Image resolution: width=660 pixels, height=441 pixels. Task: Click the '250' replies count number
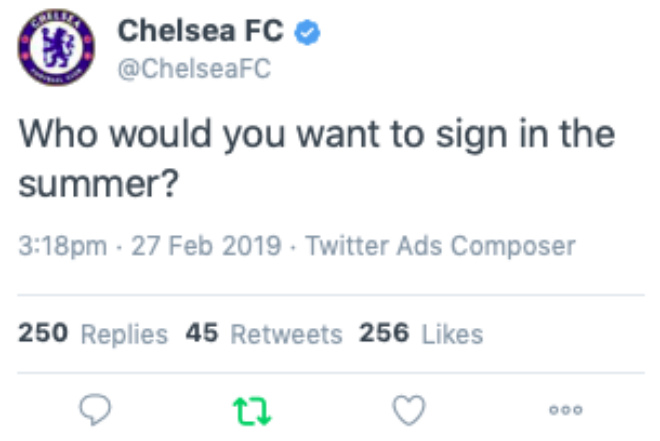(x=43, y=334)
